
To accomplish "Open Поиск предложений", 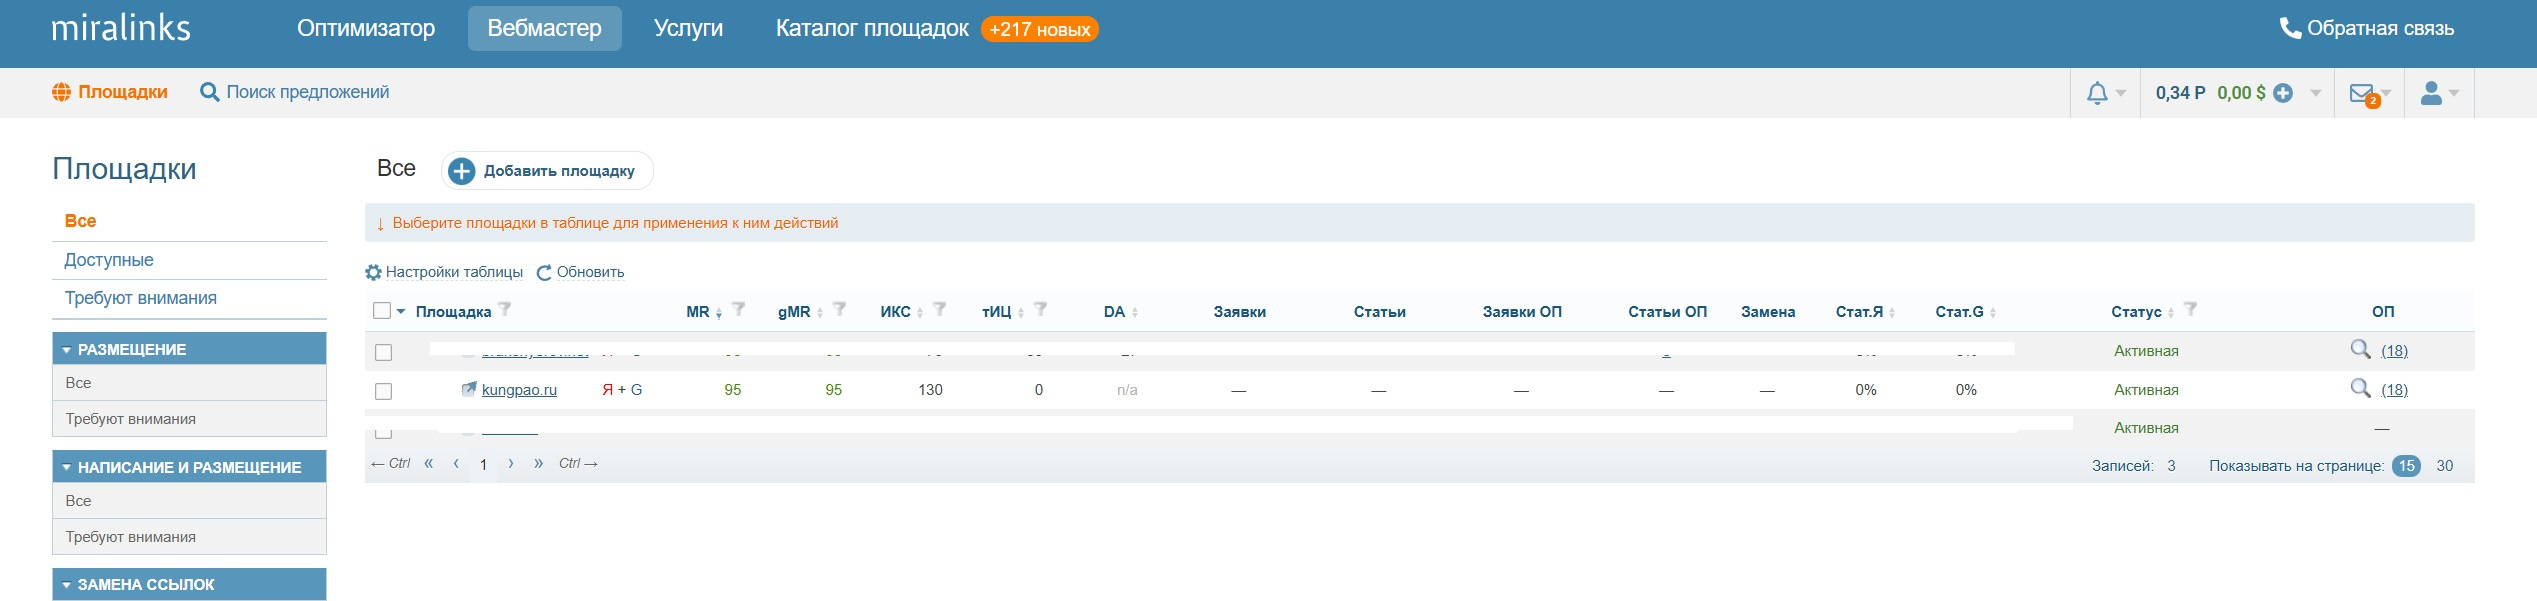I will tap(295, 92).
